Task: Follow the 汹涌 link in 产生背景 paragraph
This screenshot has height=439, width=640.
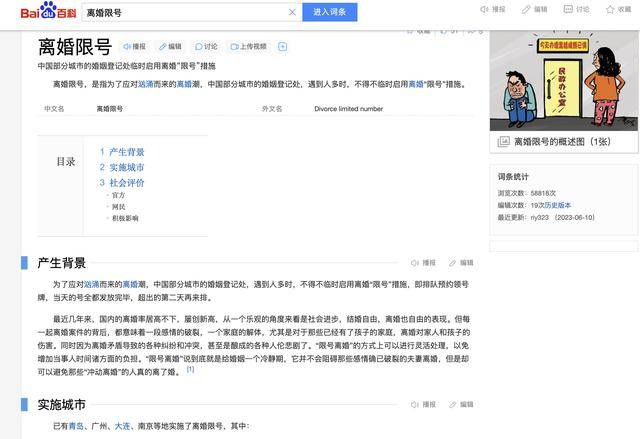Action: (x=92, y=284)
